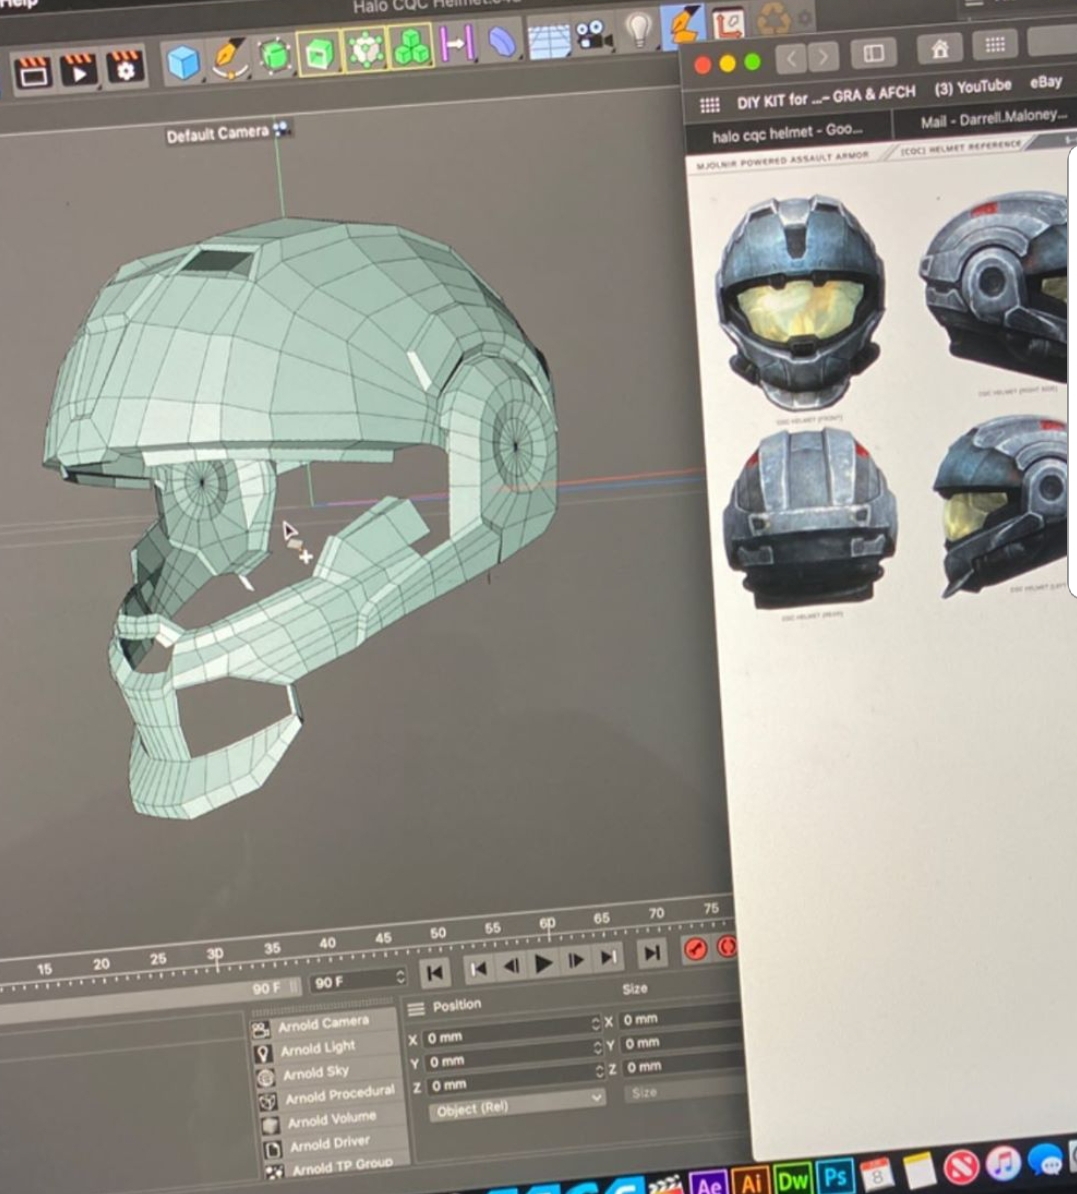
Task: Open coordinates panel hamburger menu
Action: click(x=416, y=1009)
